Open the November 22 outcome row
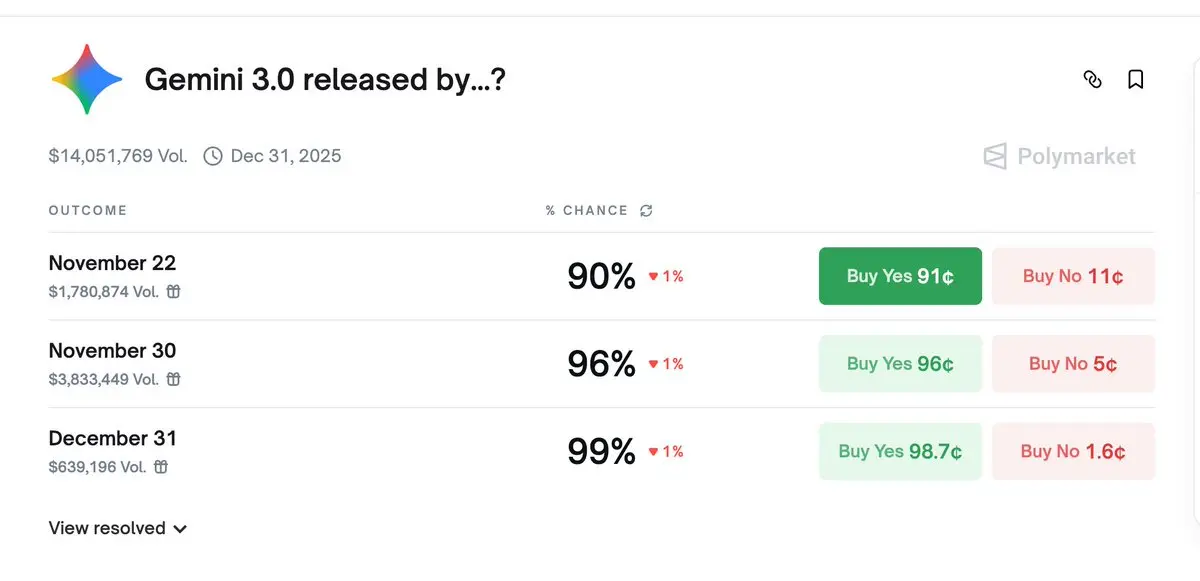Image resolution: width=1200 pixels, height=581 pixels. pyautogui.click(x=112, y=264)
